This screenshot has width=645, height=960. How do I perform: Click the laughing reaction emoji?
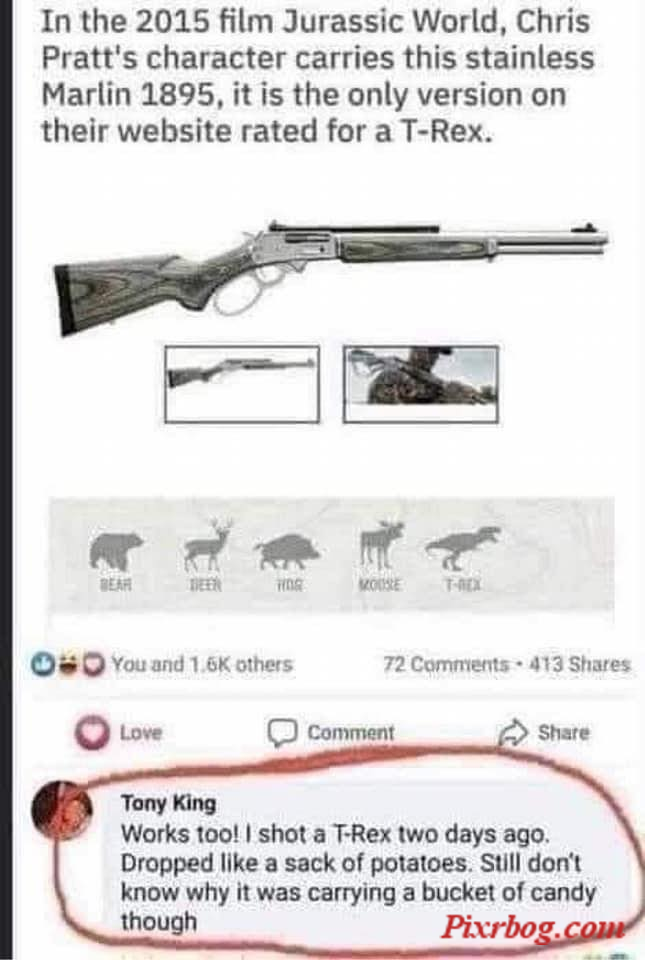(69, 664)
